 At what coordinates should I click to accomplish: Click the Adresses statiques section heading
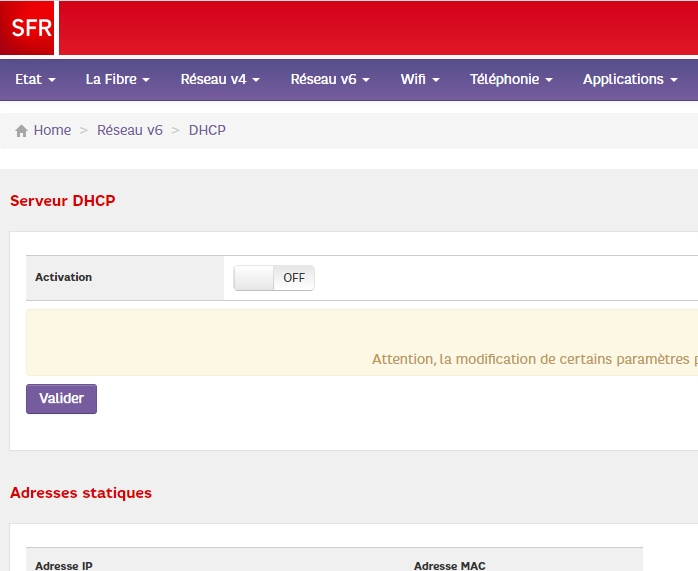[81, 493]
